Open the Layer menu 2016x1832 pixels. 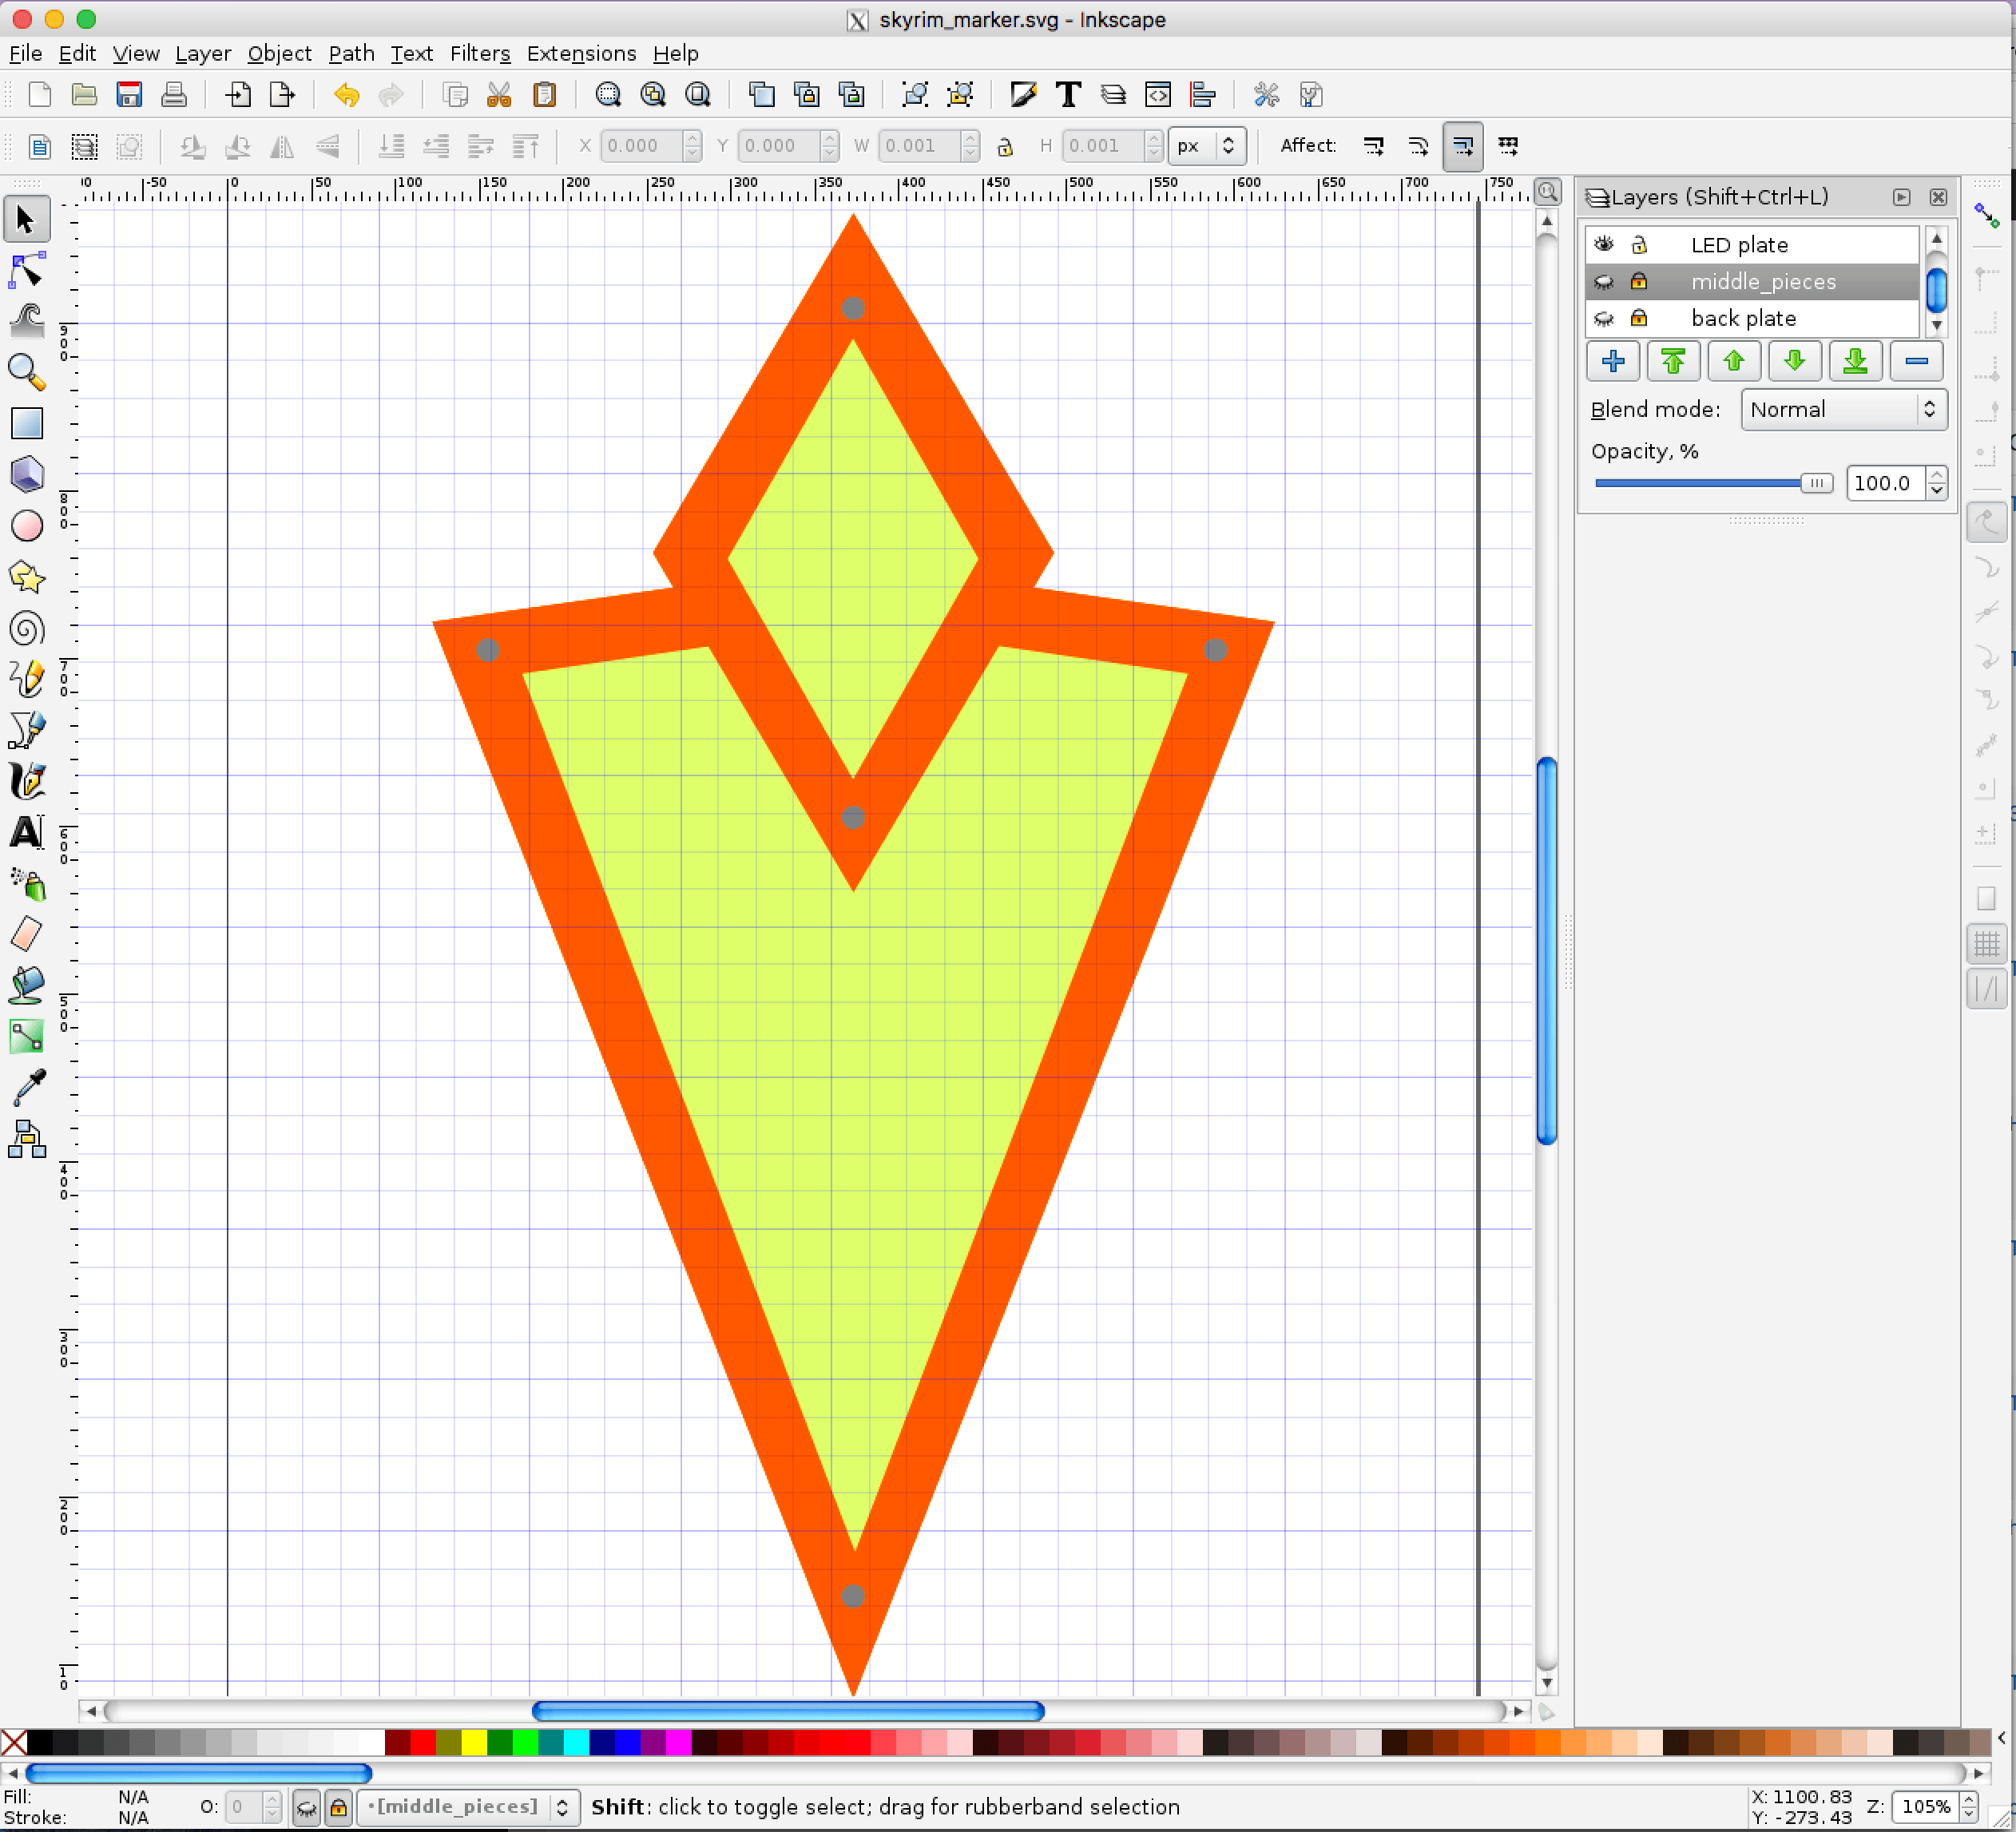tap(203, 53)
